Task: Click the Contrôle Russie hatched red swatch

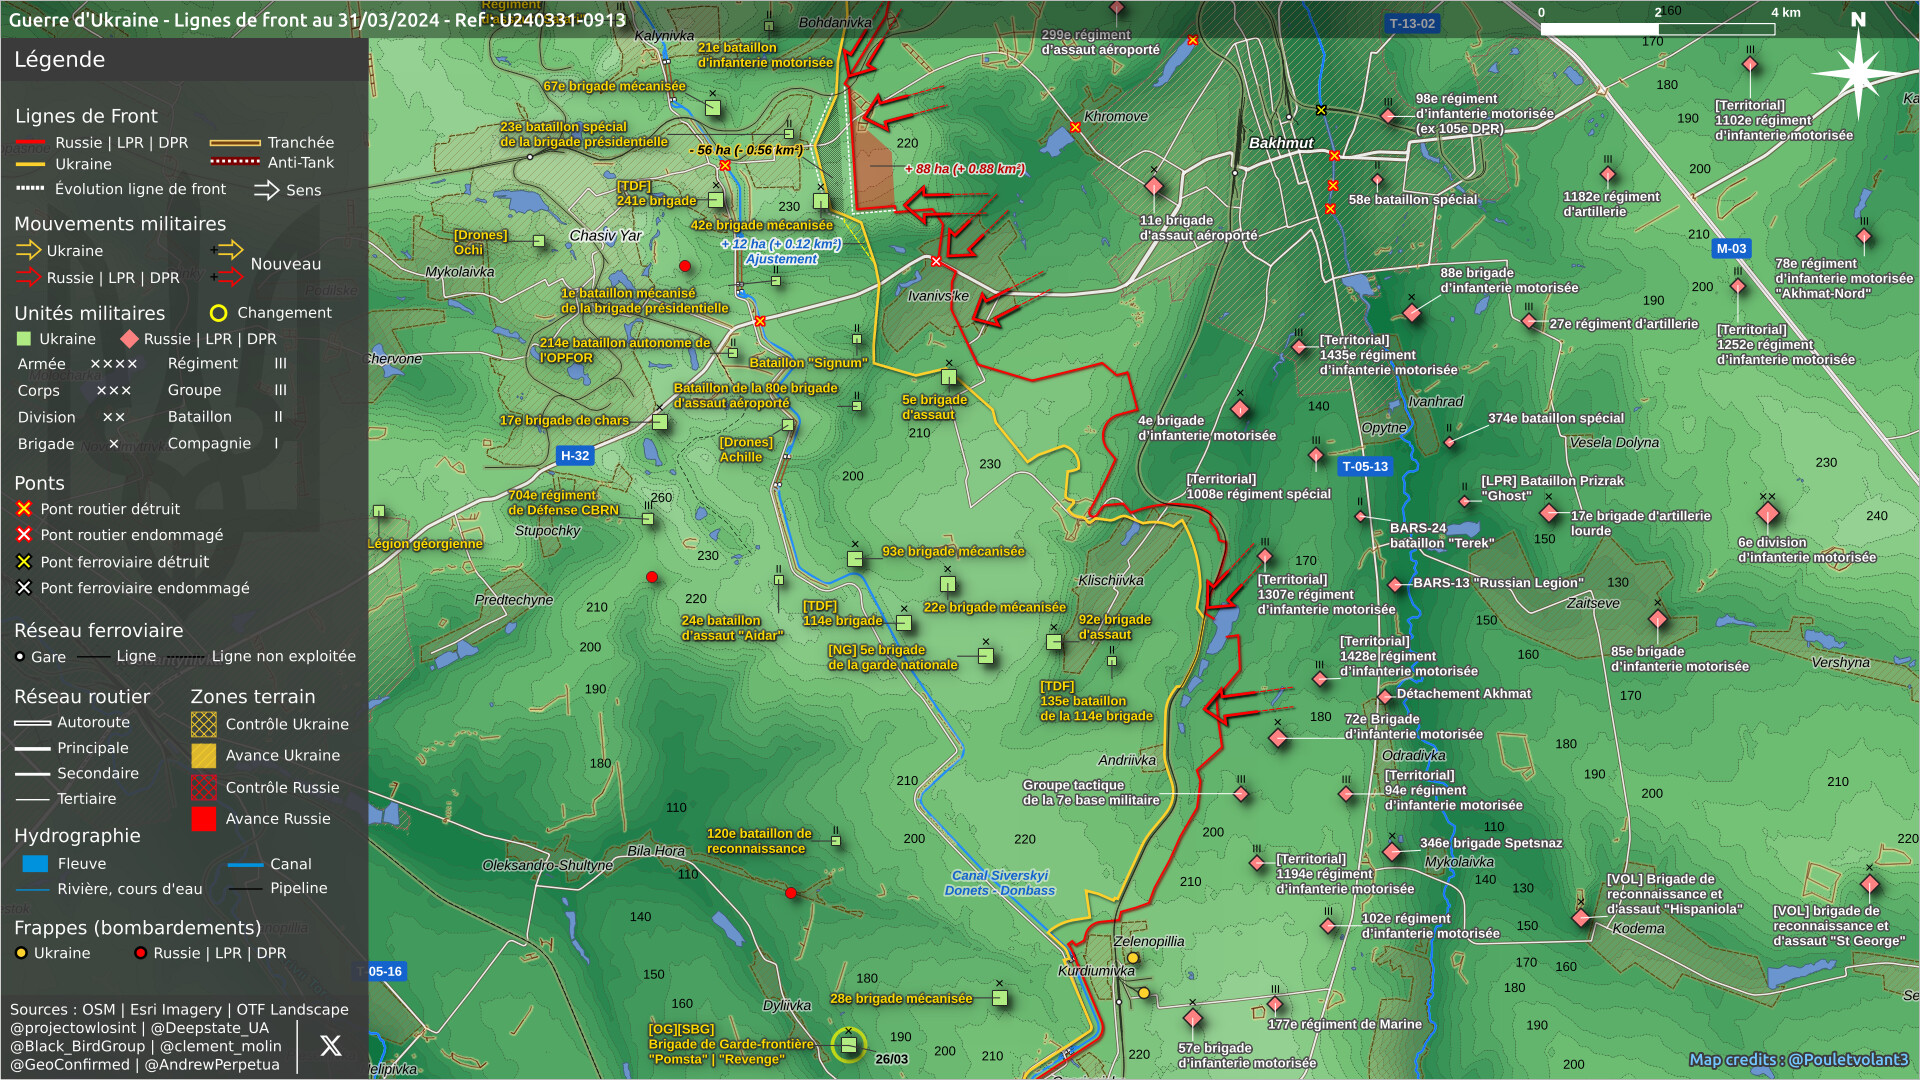Action: [x=204, y=788]
